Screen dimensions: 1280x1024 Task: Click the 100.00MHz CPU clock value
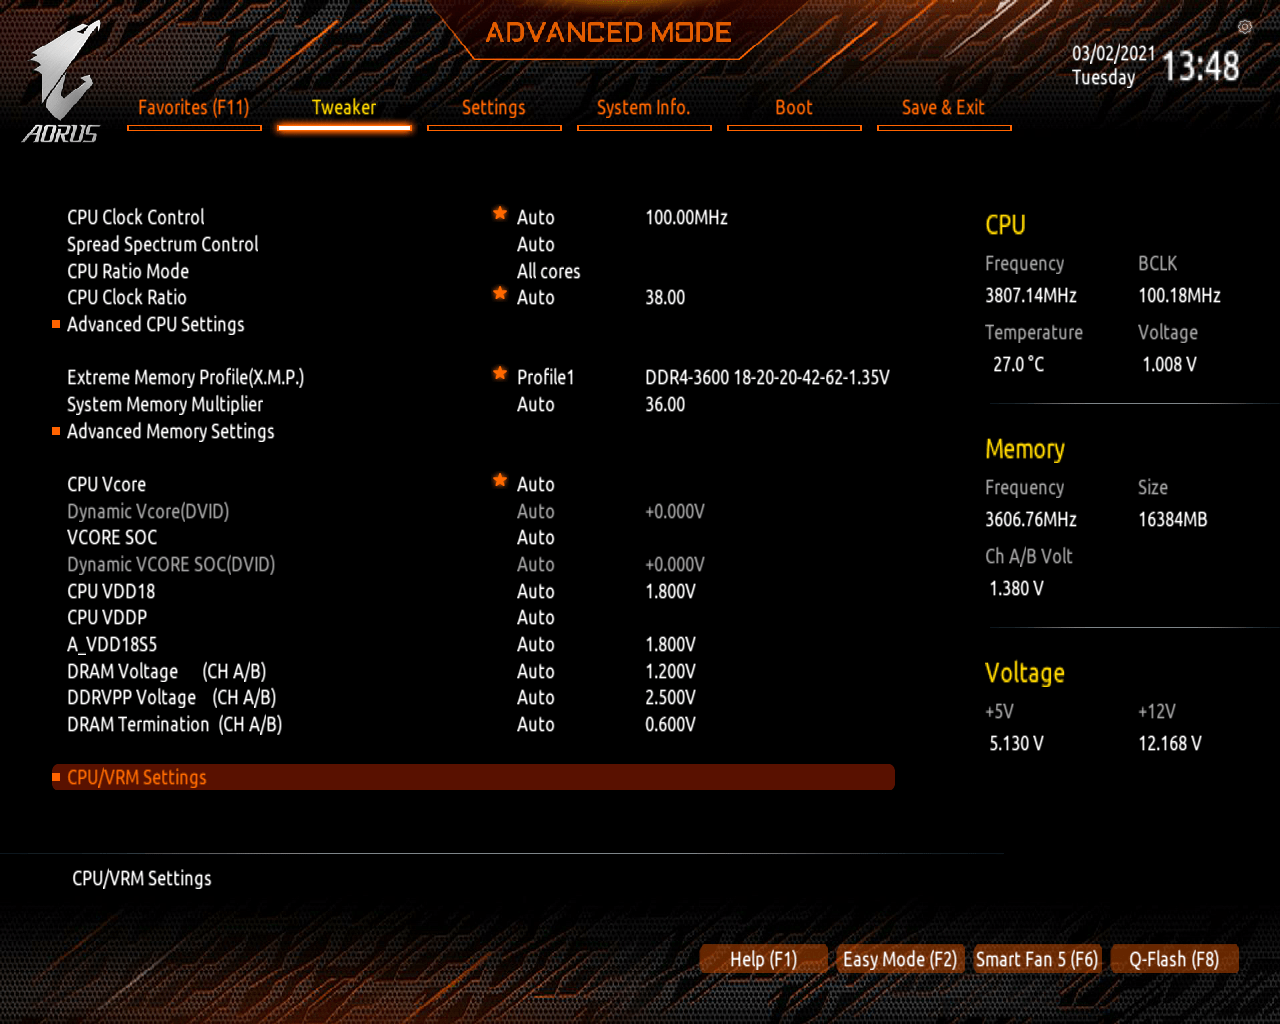point(687,217)
